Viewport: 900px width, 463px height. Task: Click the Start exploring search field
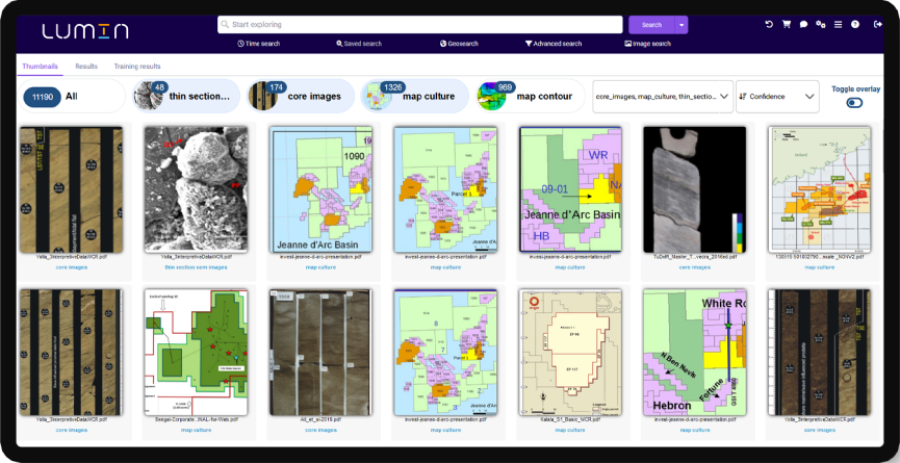coord(420,25)
